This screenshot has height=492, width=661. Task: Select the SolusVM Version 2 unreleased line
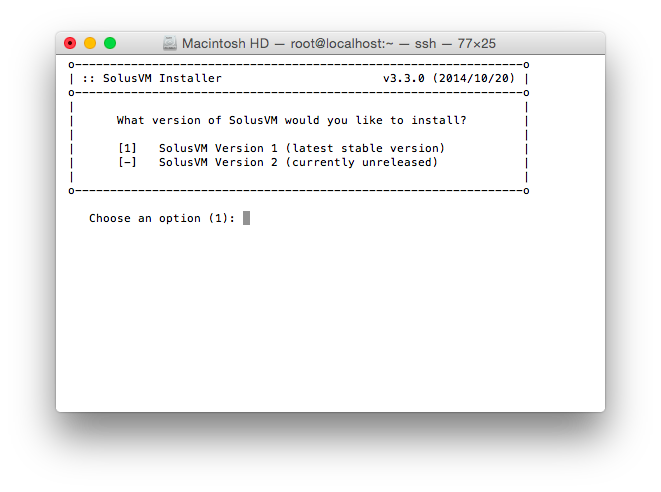pyautogui.click(x=298, y=162)
